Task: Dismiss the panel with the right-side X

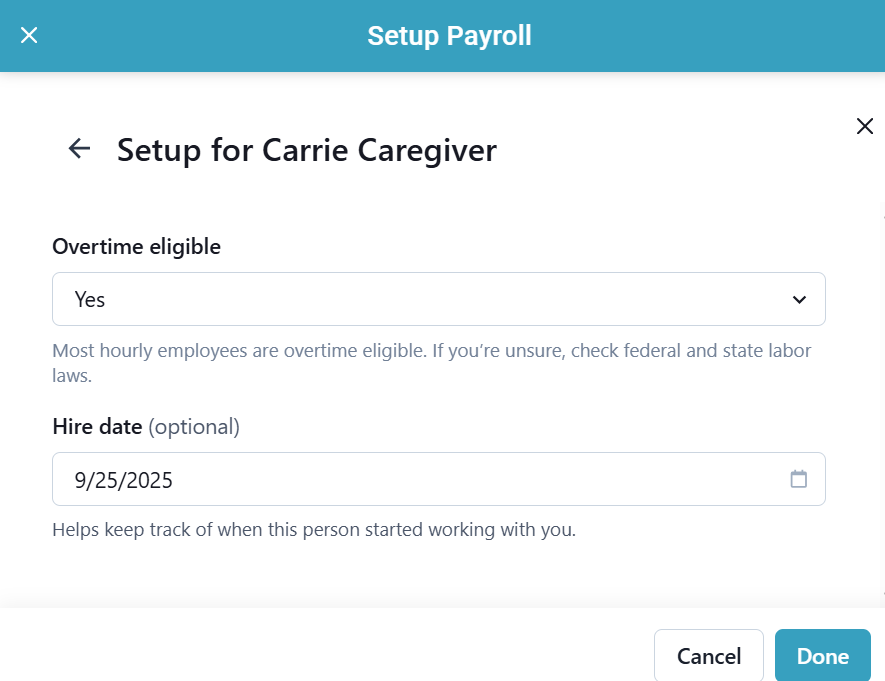Action: point(864,126)
